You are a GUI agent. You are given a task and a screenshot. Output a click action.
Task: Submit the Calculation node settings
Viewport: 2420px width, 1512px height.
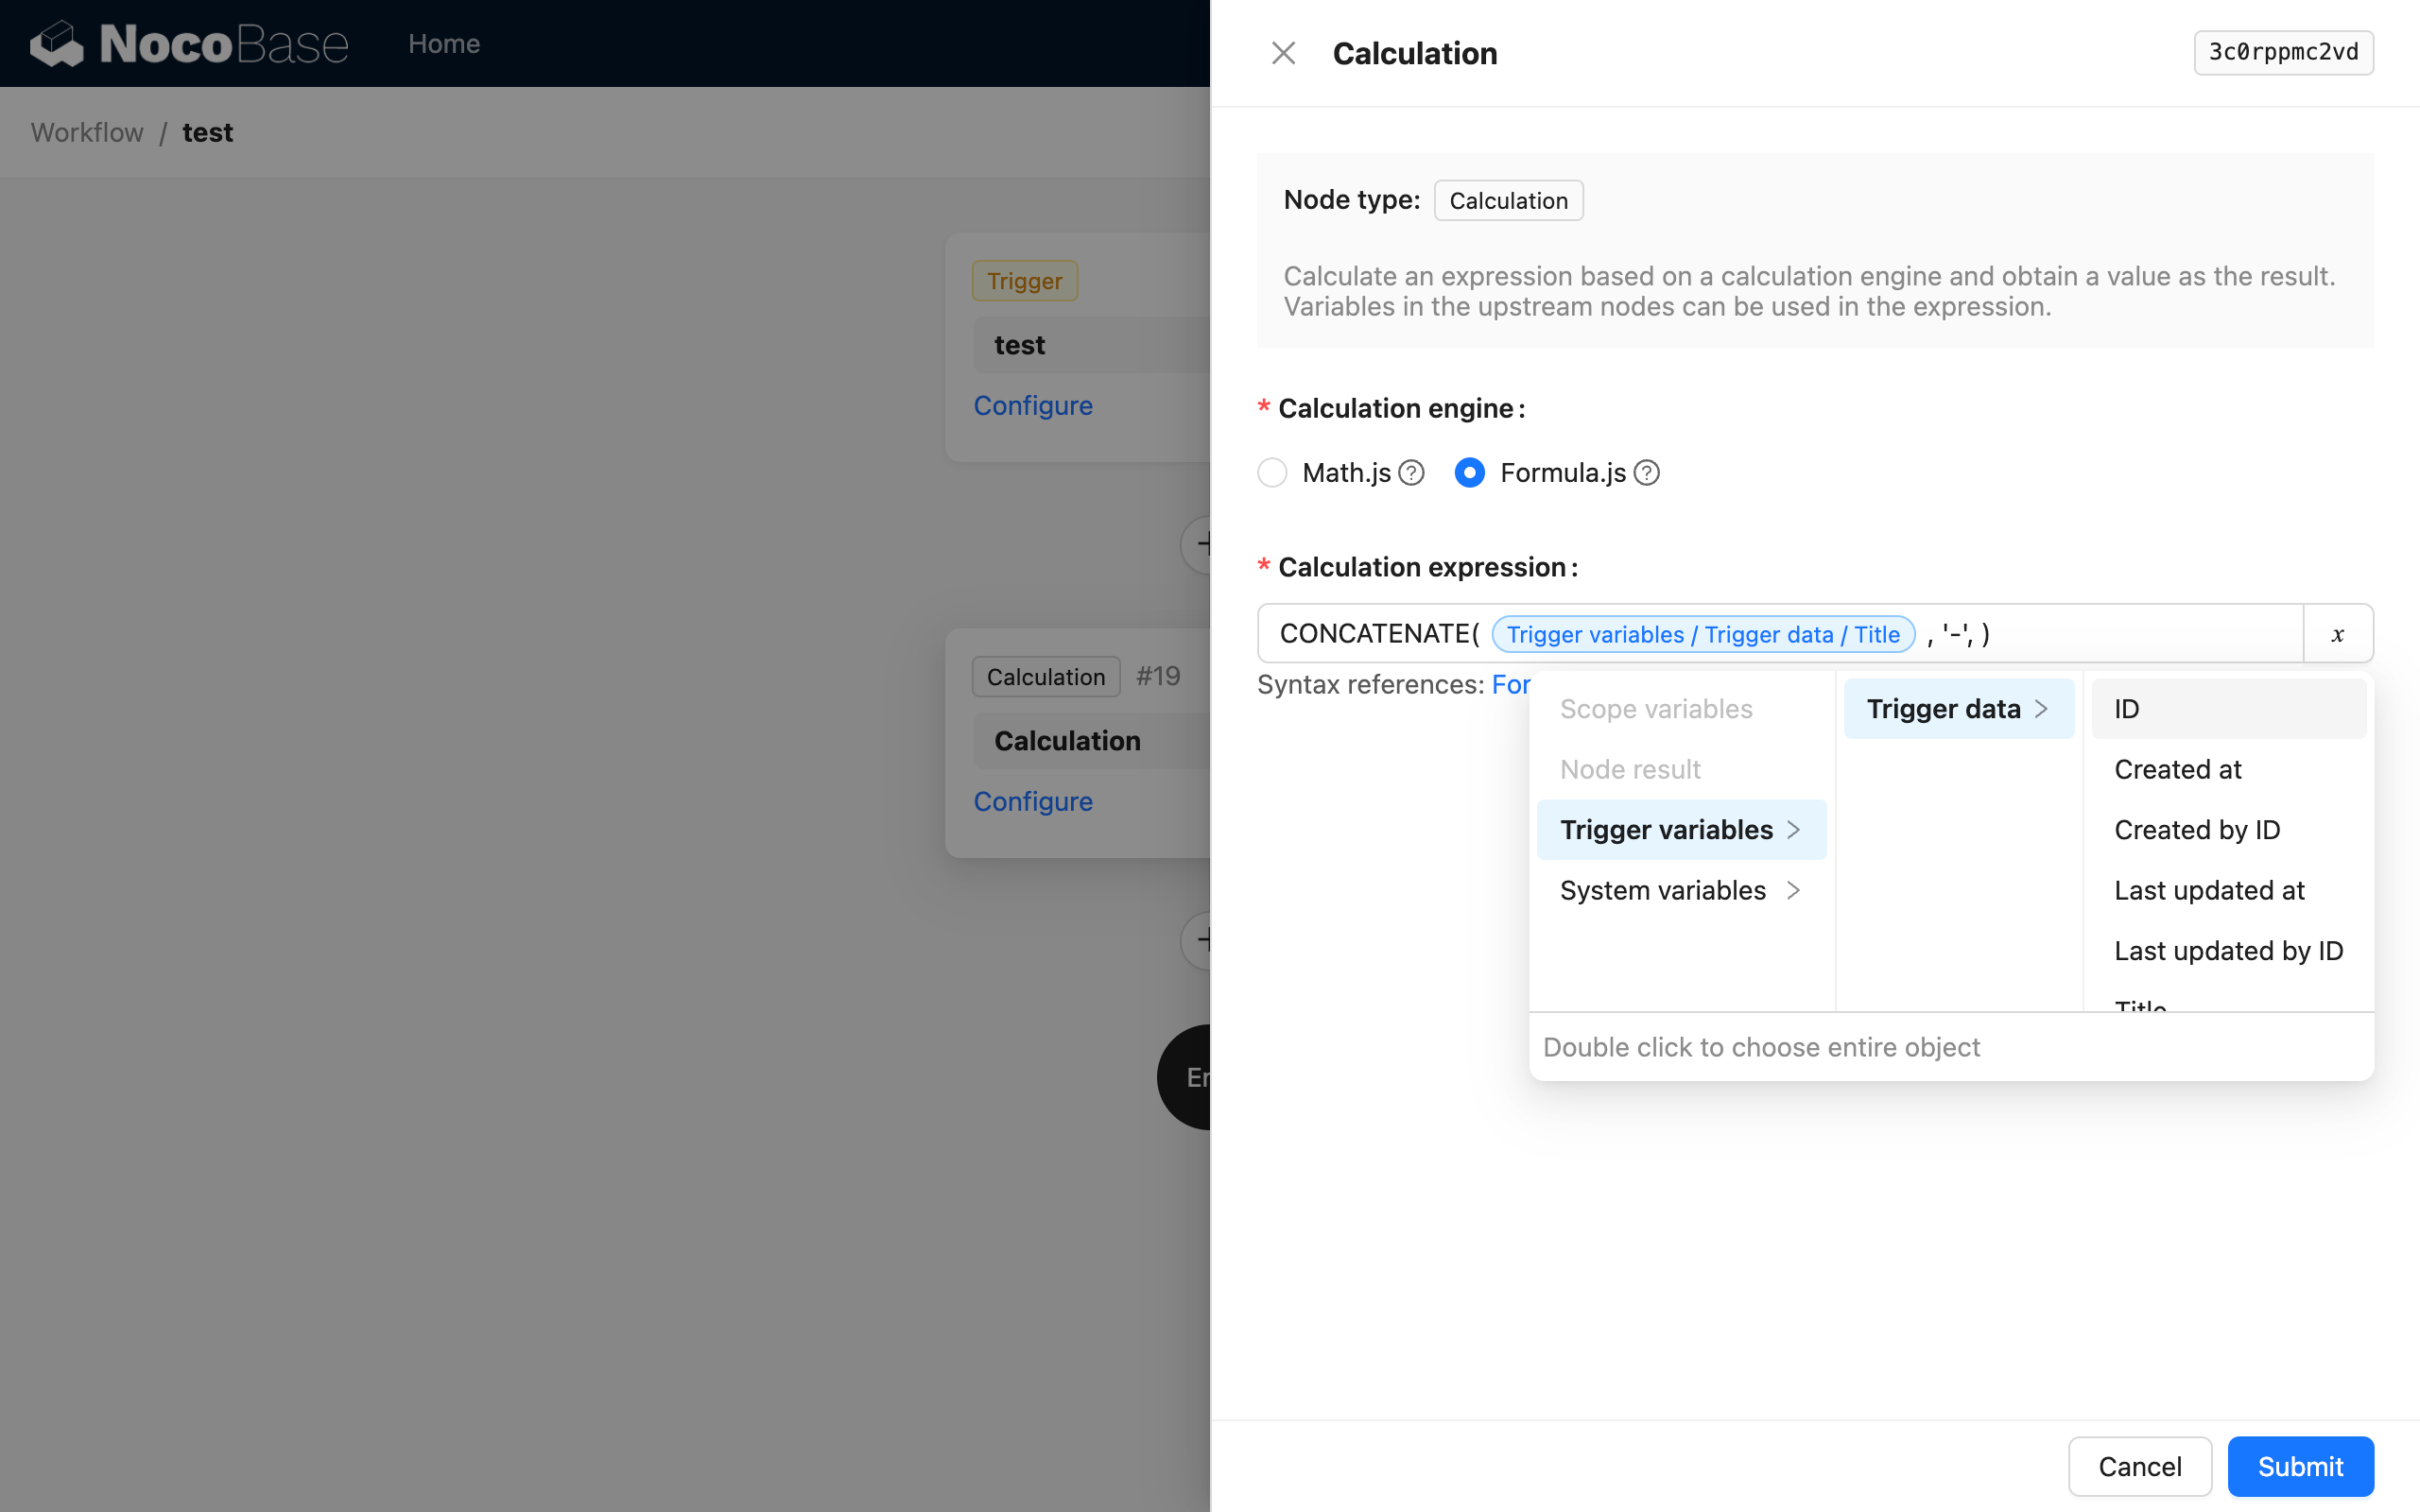[2299, 1466]
